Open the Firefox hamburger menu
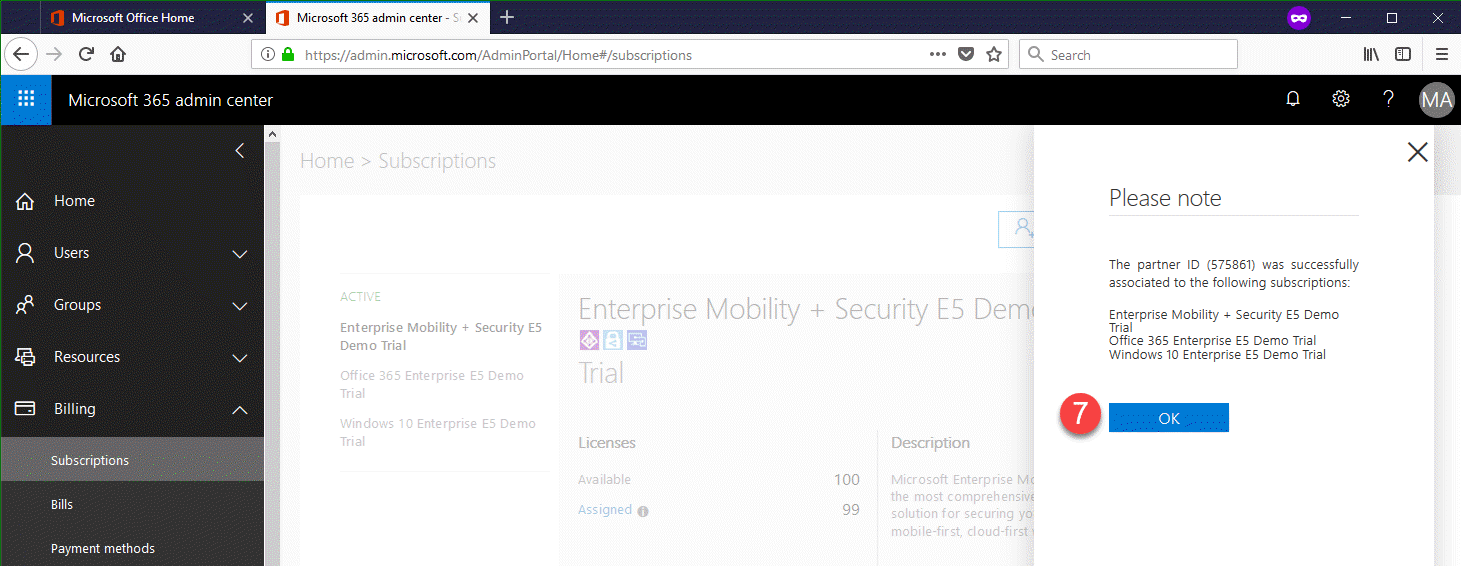 (1442, 54)
